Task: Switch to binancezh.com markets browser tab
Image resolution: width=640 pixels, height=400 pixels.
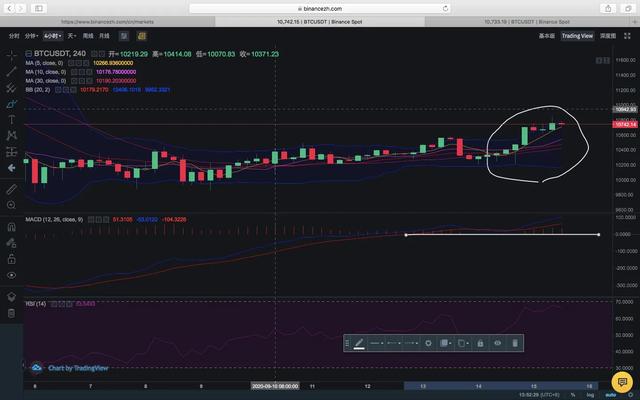Action: tap(107, 22)
